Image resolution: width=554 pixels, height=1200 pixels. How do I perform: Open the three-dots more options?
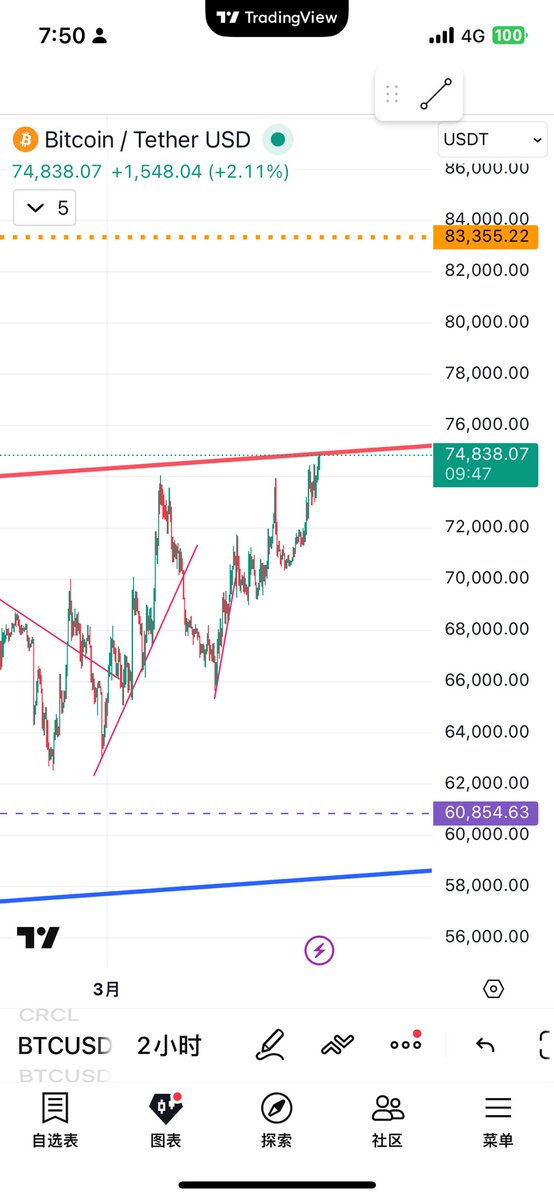point(406,1043)
